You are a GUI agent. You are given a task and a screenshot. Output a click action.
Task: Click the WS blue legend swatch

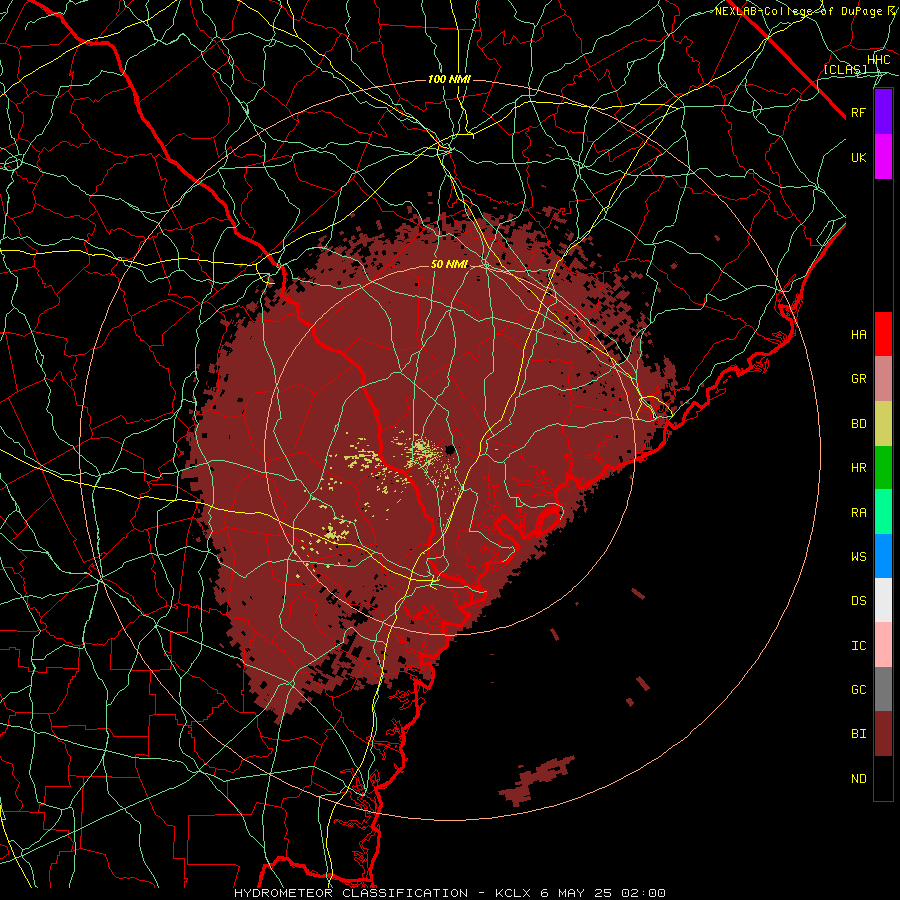[x=883, y=556]
